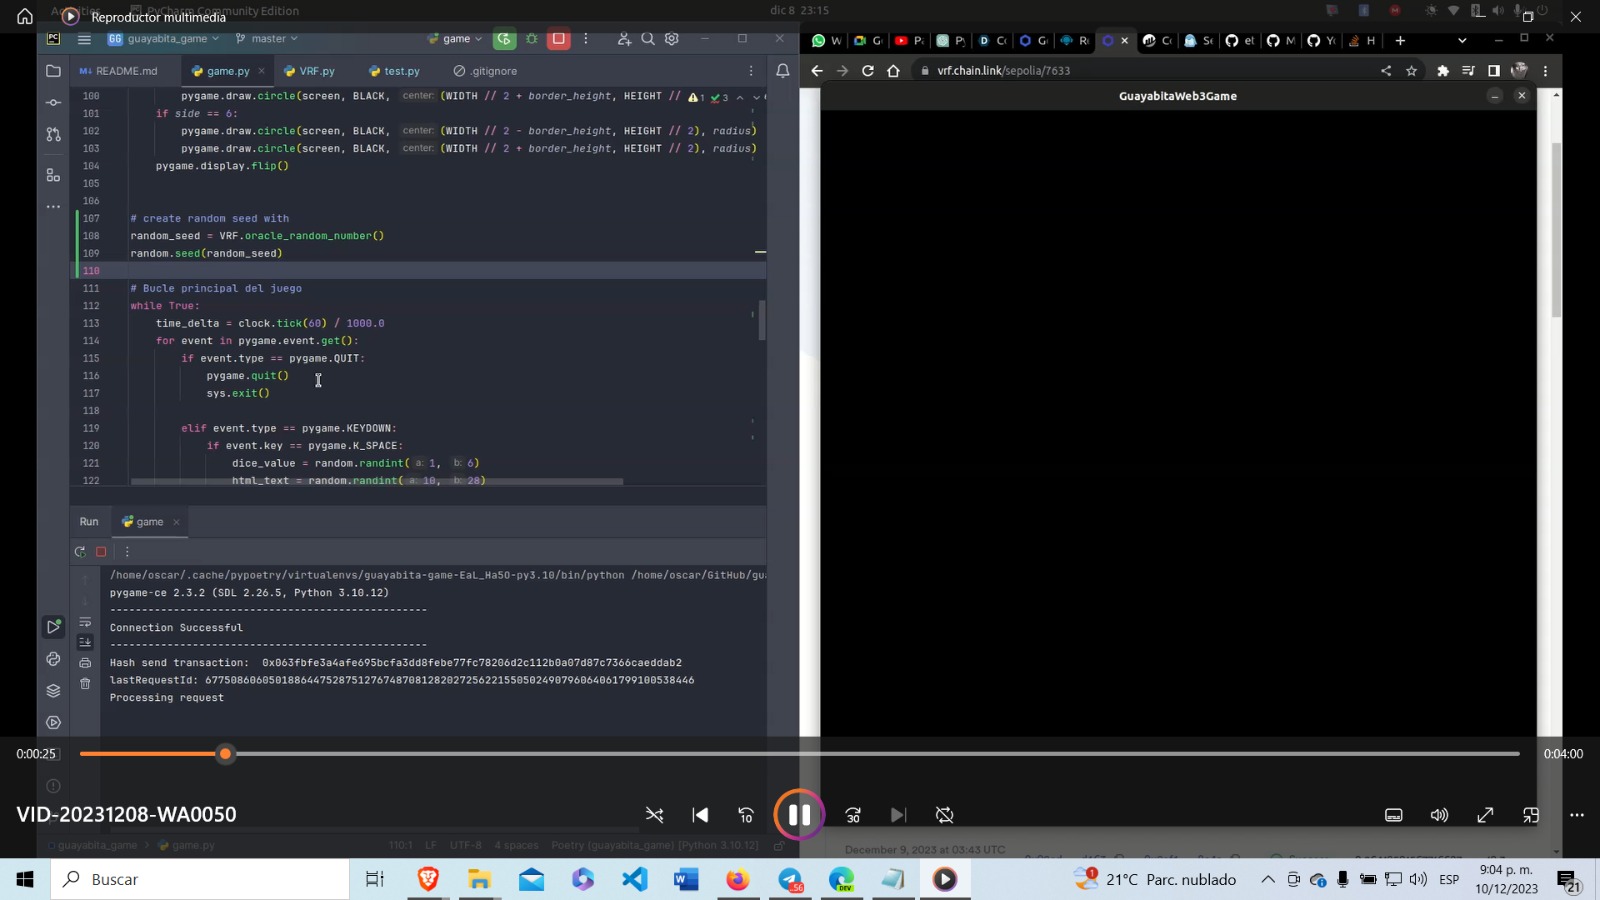Toggle soft-wrap in Run console
The height and width of the screenshot is (900, 1600).
point(85,622)
